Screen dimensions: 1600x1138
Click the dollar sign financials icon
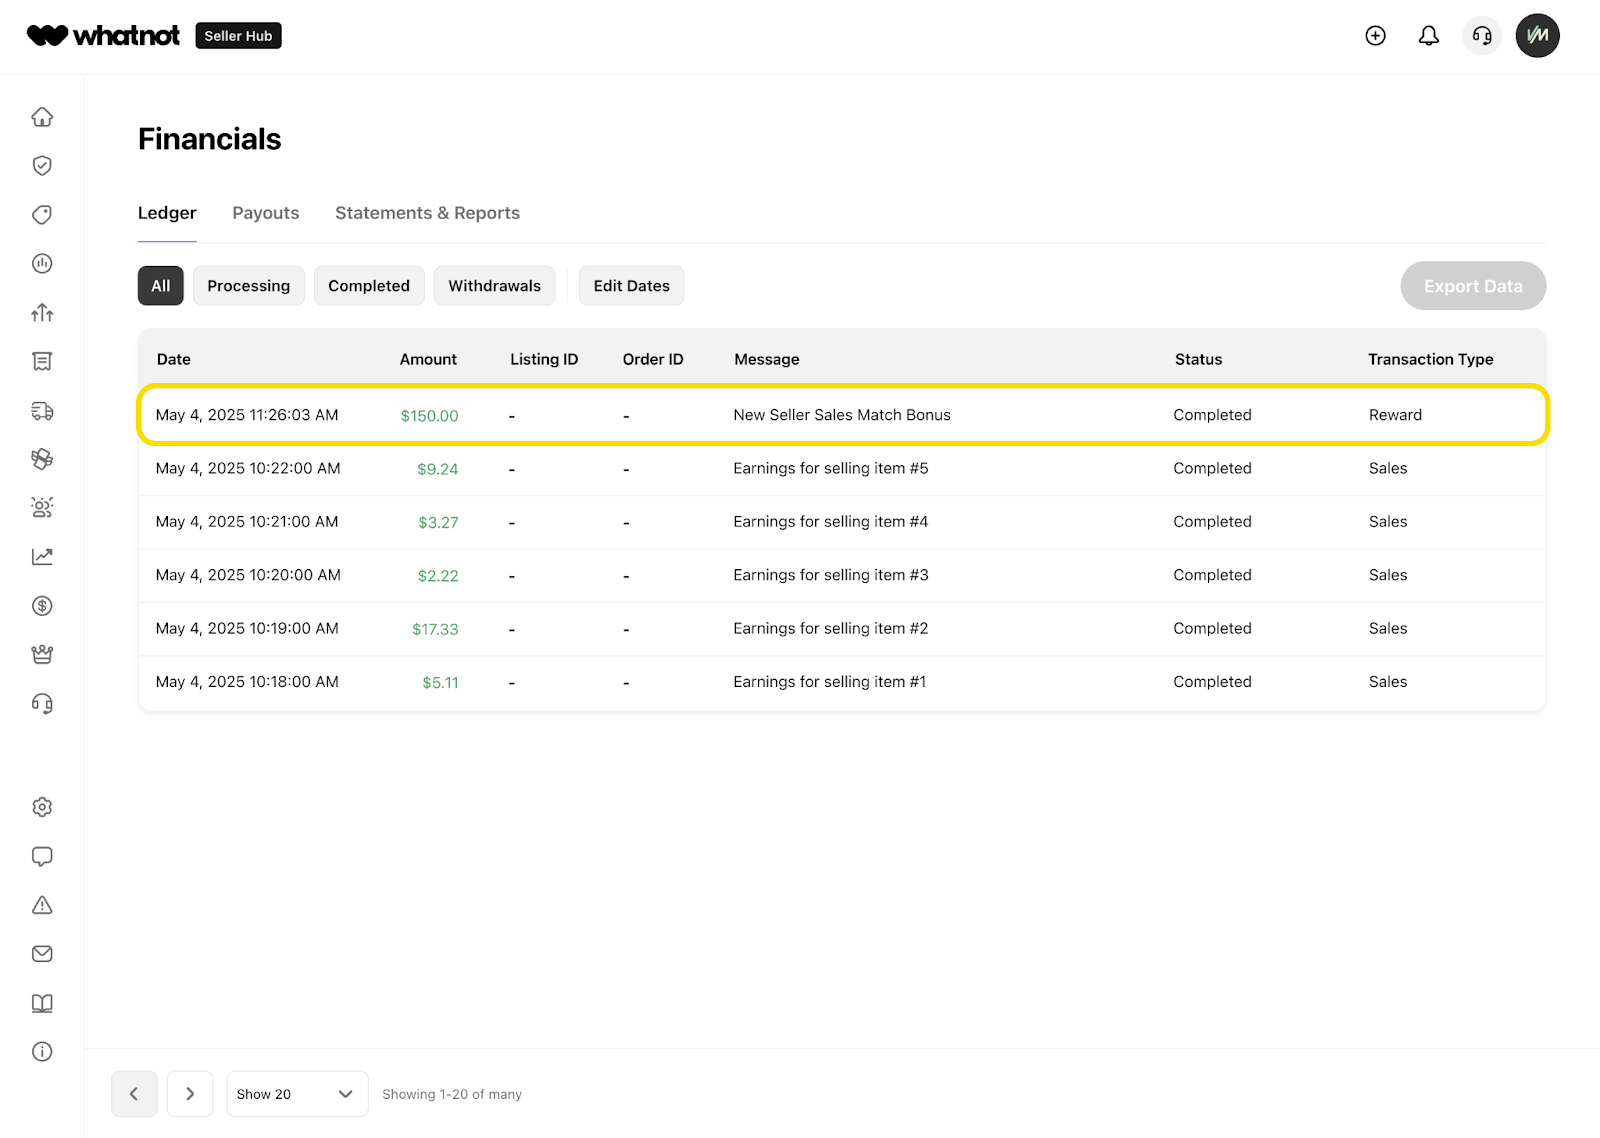pos(42,606)
